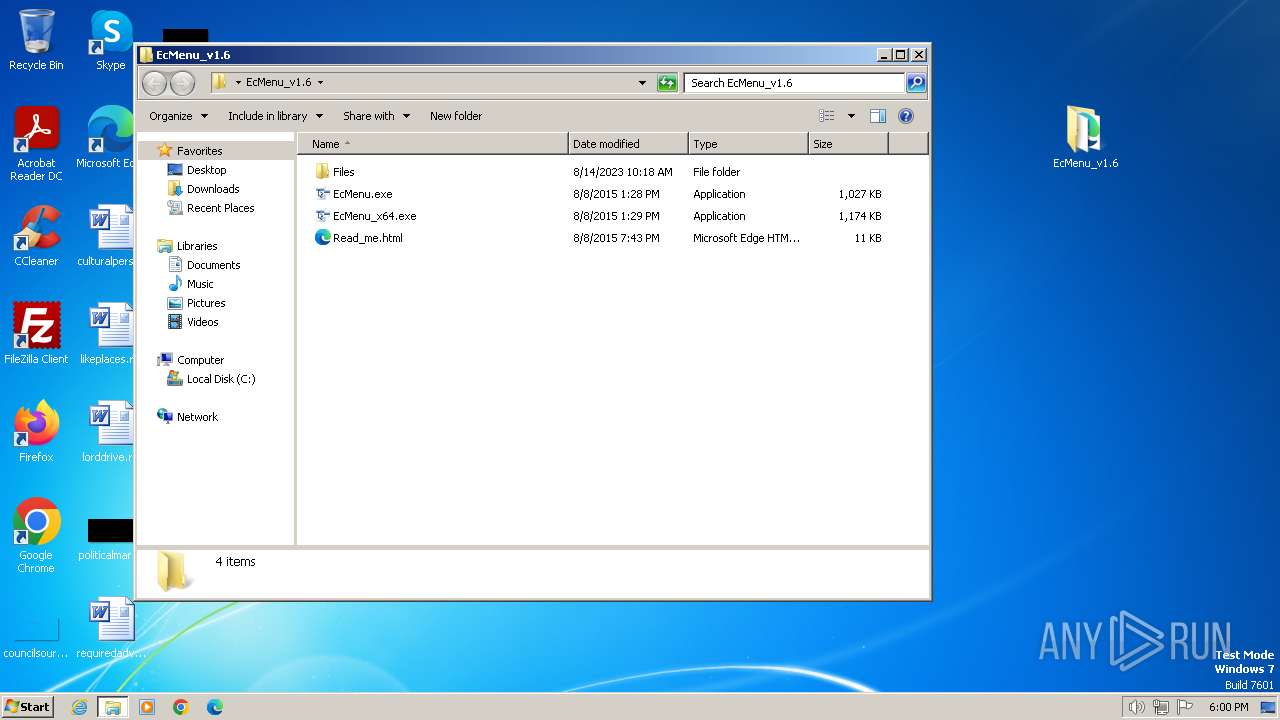
Task: Select Network in the navigation pane
Action: 197,417
